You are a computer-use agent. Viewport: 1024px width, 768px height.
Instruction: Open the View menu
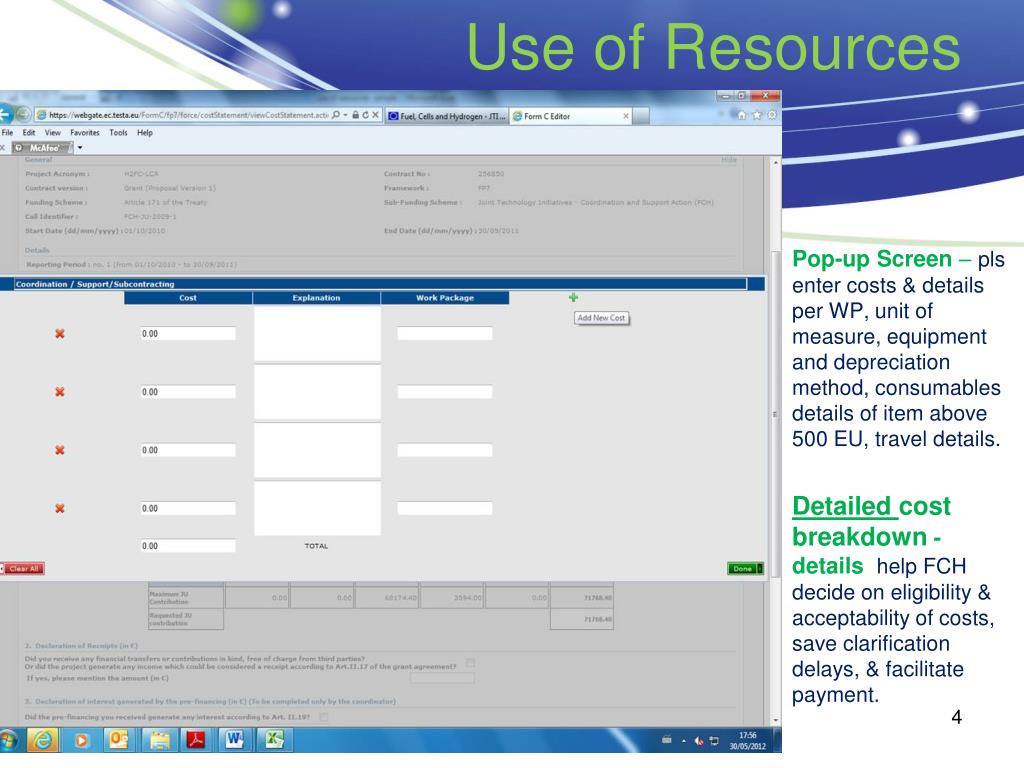point(52,133)
